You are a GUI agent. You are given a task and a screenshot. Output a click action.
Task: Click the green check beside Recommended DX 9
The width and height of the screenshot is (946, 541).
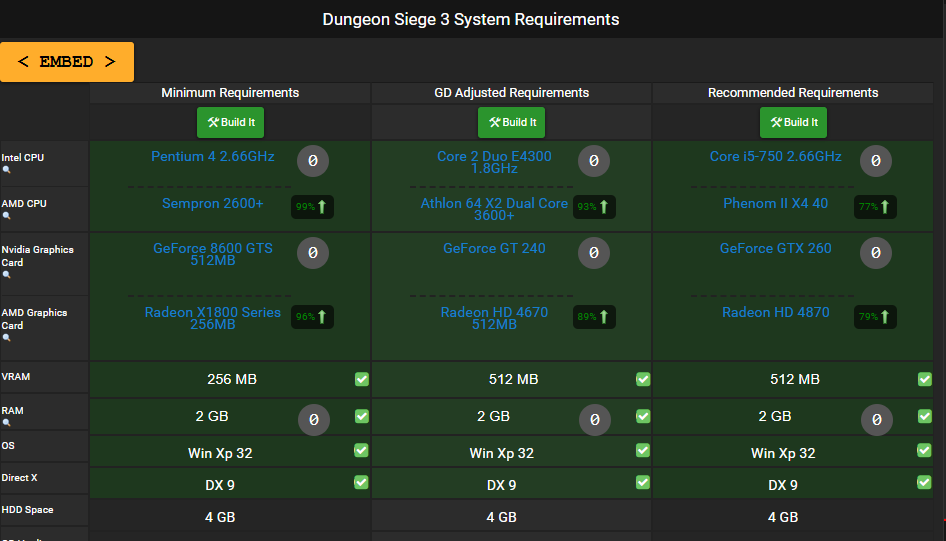[x=924, y=482]
